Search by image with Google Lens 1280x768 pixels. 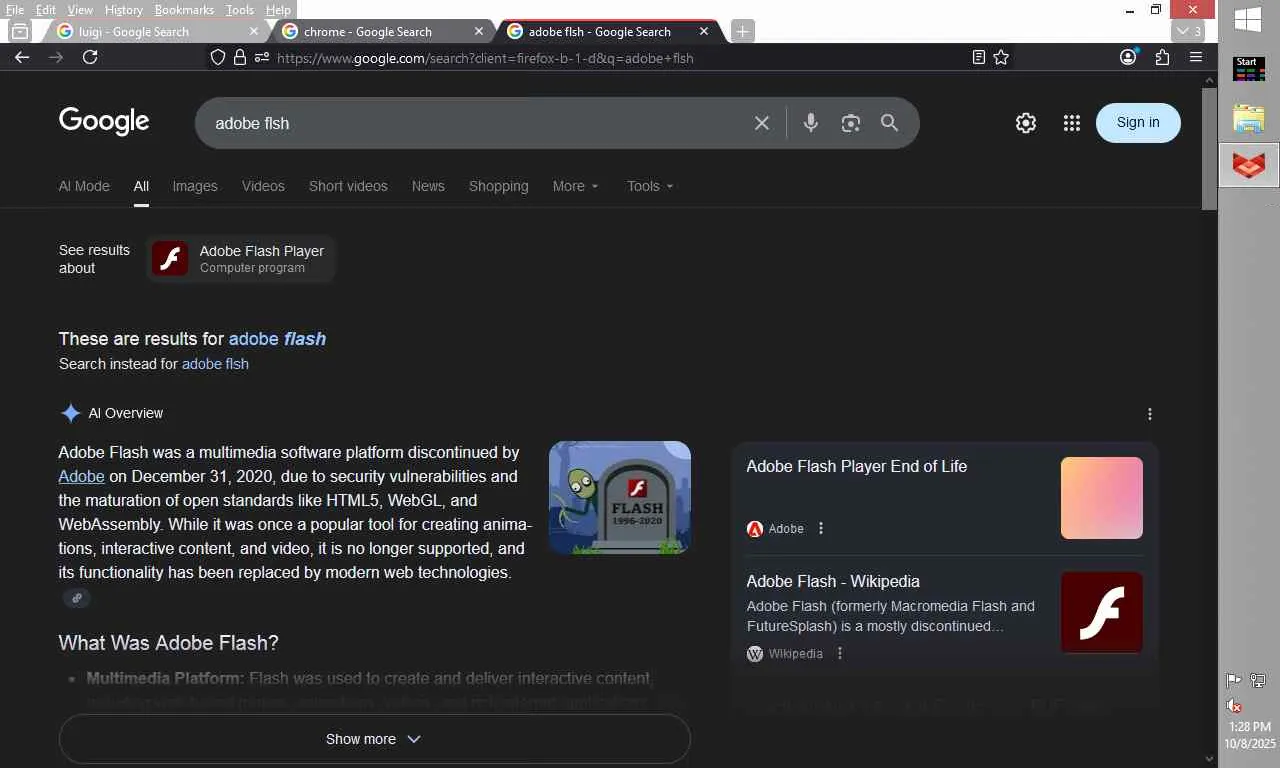click(x=851, y=123)
